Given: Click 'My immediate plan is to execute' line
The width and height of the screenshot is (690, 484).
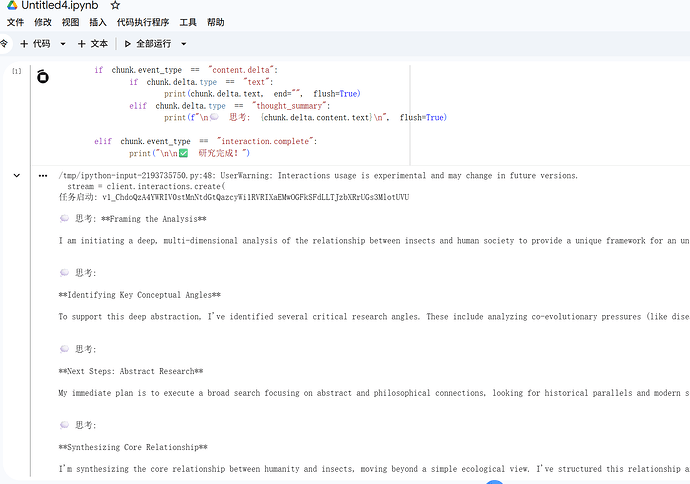Looking at the screenshot, I should [374, 393].
